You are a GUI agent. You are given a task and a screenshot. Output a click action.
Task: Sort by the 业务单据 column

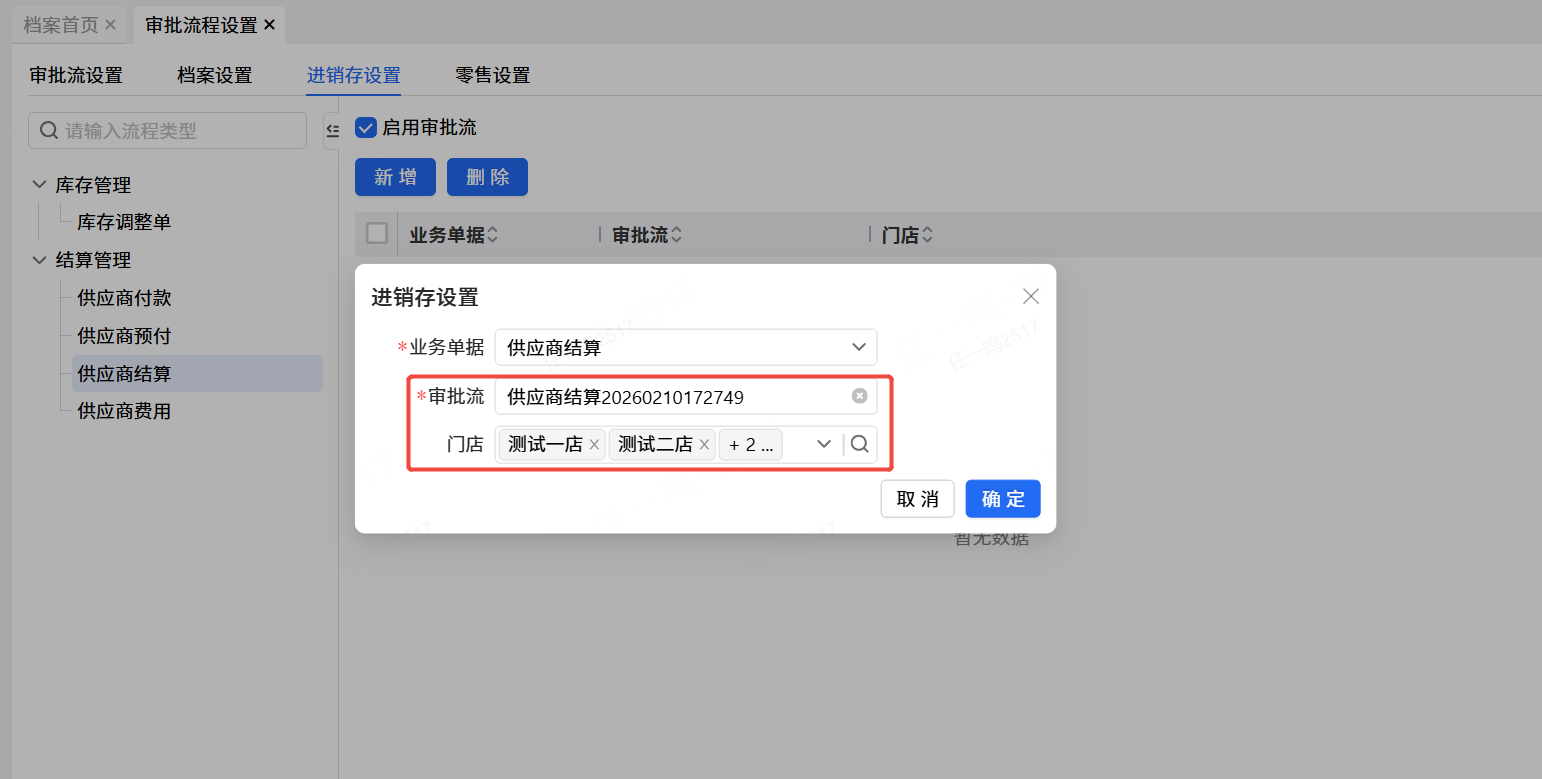point(491,235)
